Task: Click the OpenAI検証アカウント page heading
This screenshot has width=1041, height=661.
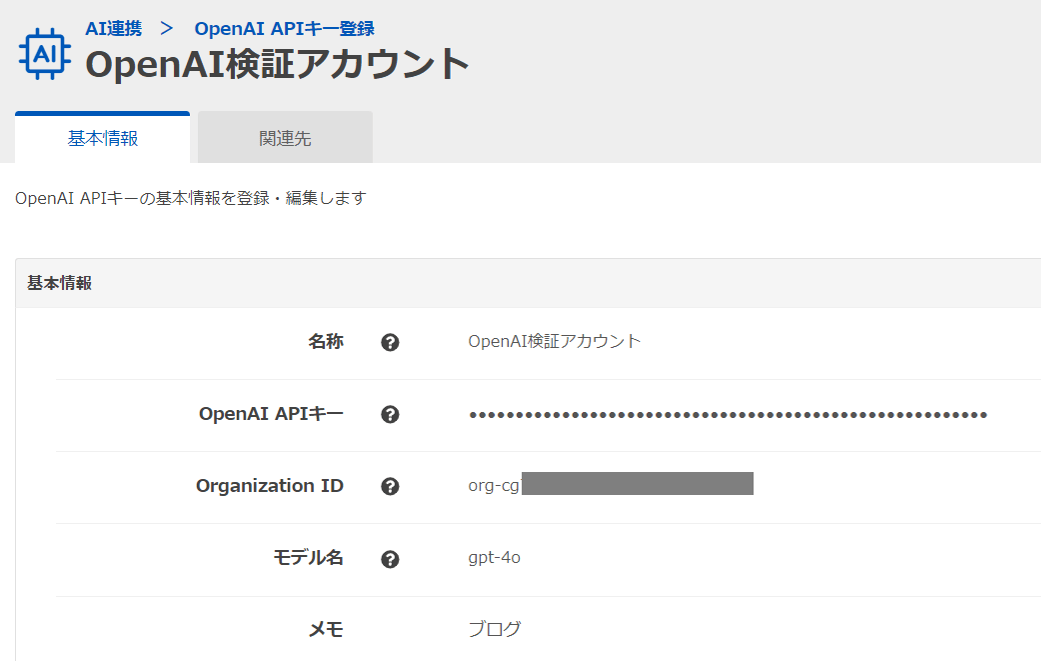Action: coord(278,64)
